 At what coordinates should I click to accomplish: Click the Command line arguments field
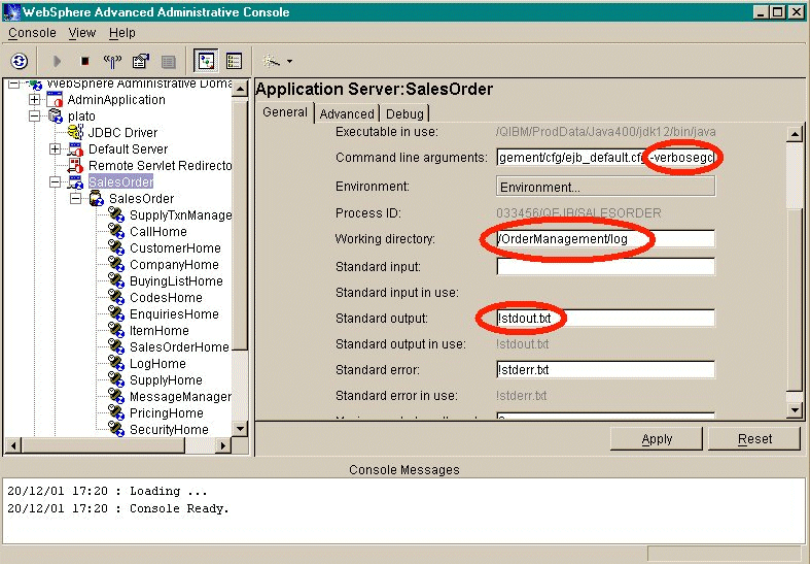point(605,157)
